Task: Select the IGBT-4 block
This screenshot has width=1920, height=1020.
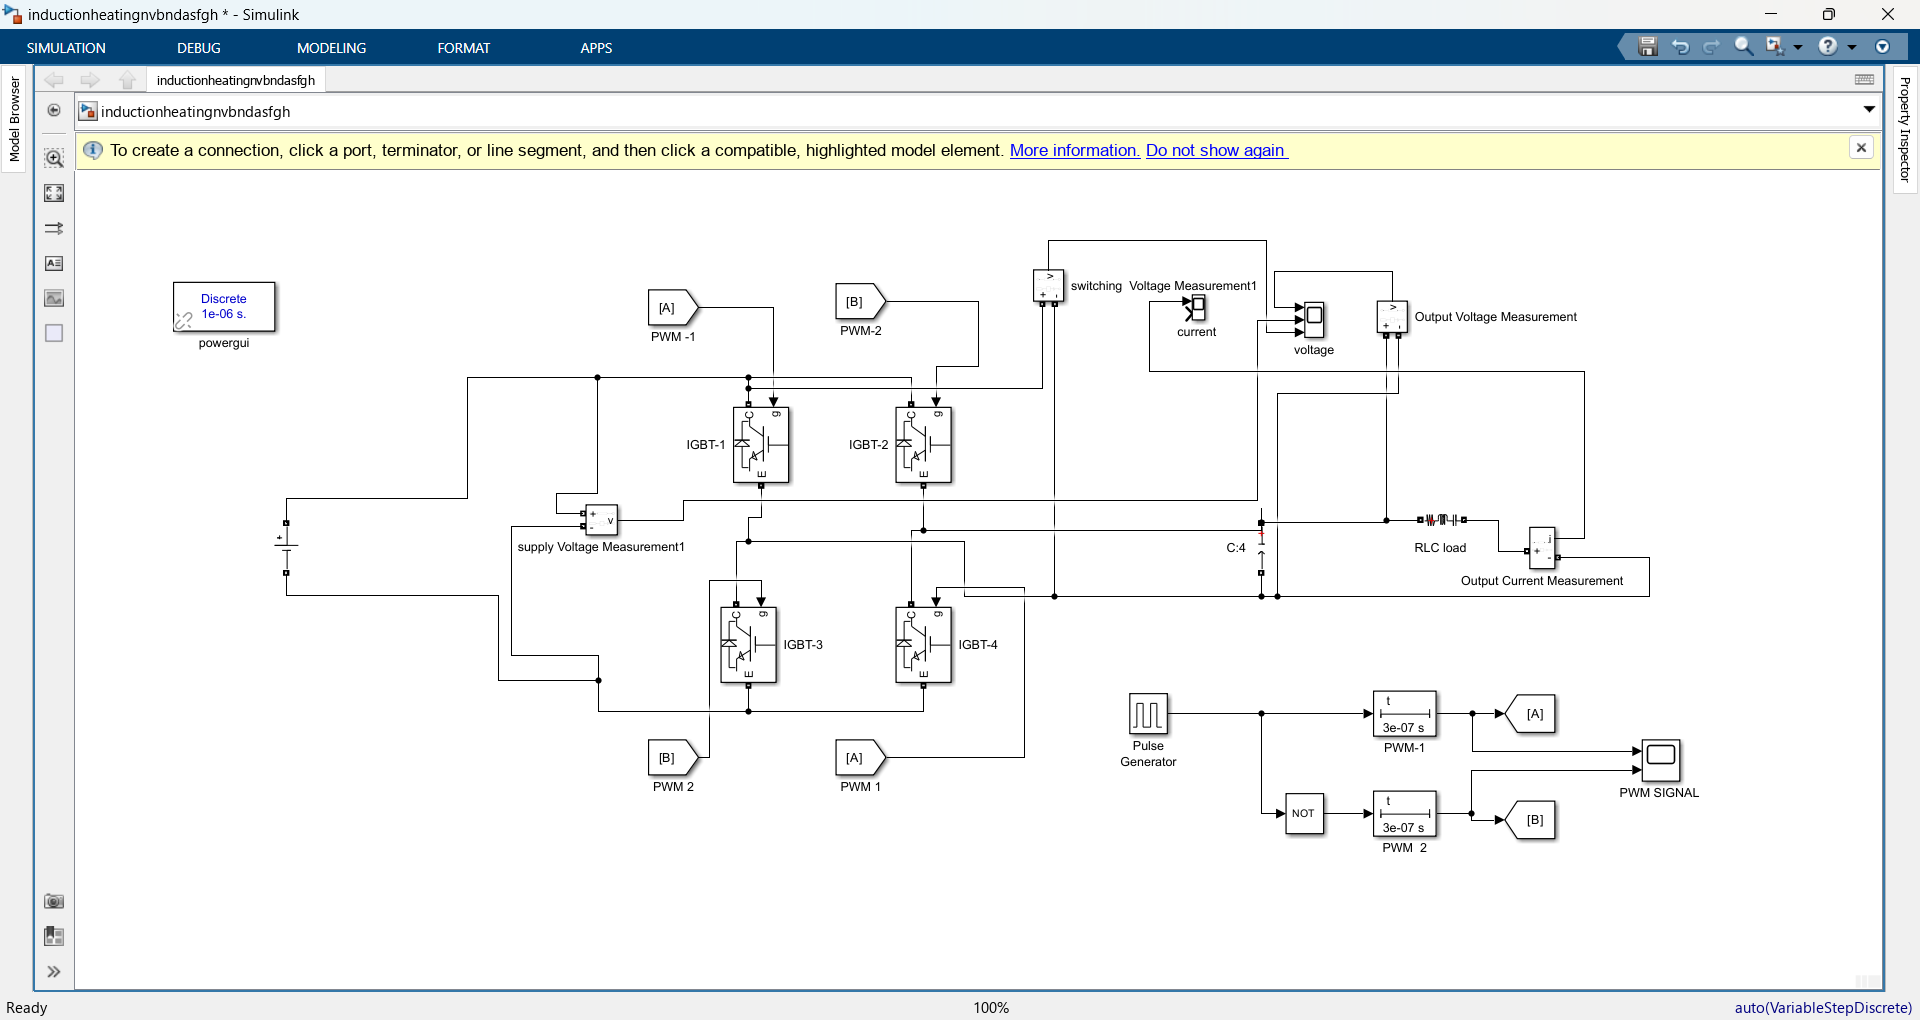Action: pyautogui.click(x=923, y=645)
